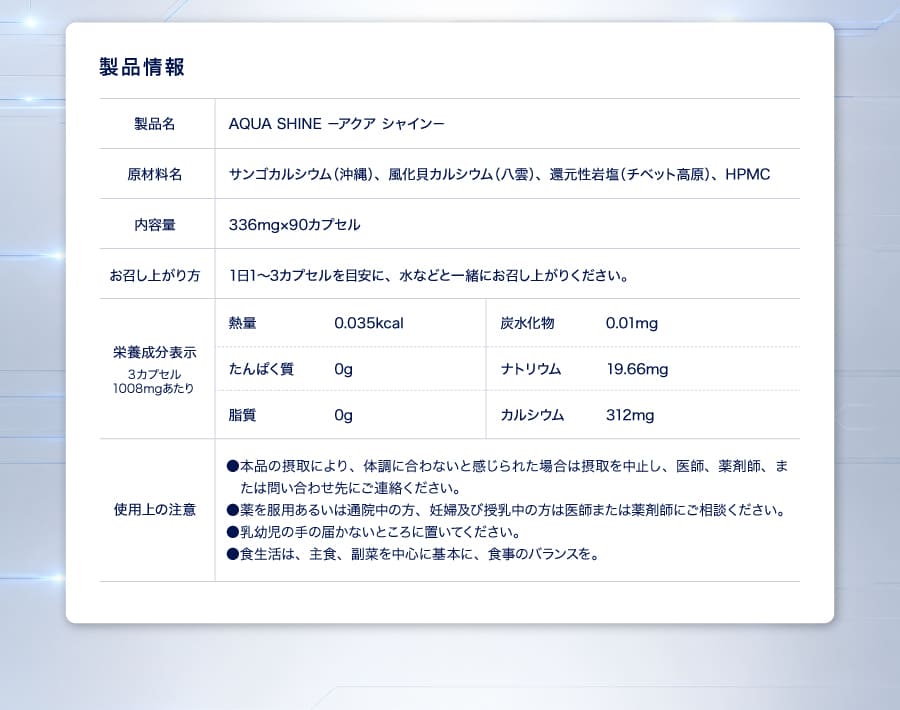Select the 0g value beside 脂質
Image resolution: width=900 pixels, height=710 pixels.
(x=343, y=416)
